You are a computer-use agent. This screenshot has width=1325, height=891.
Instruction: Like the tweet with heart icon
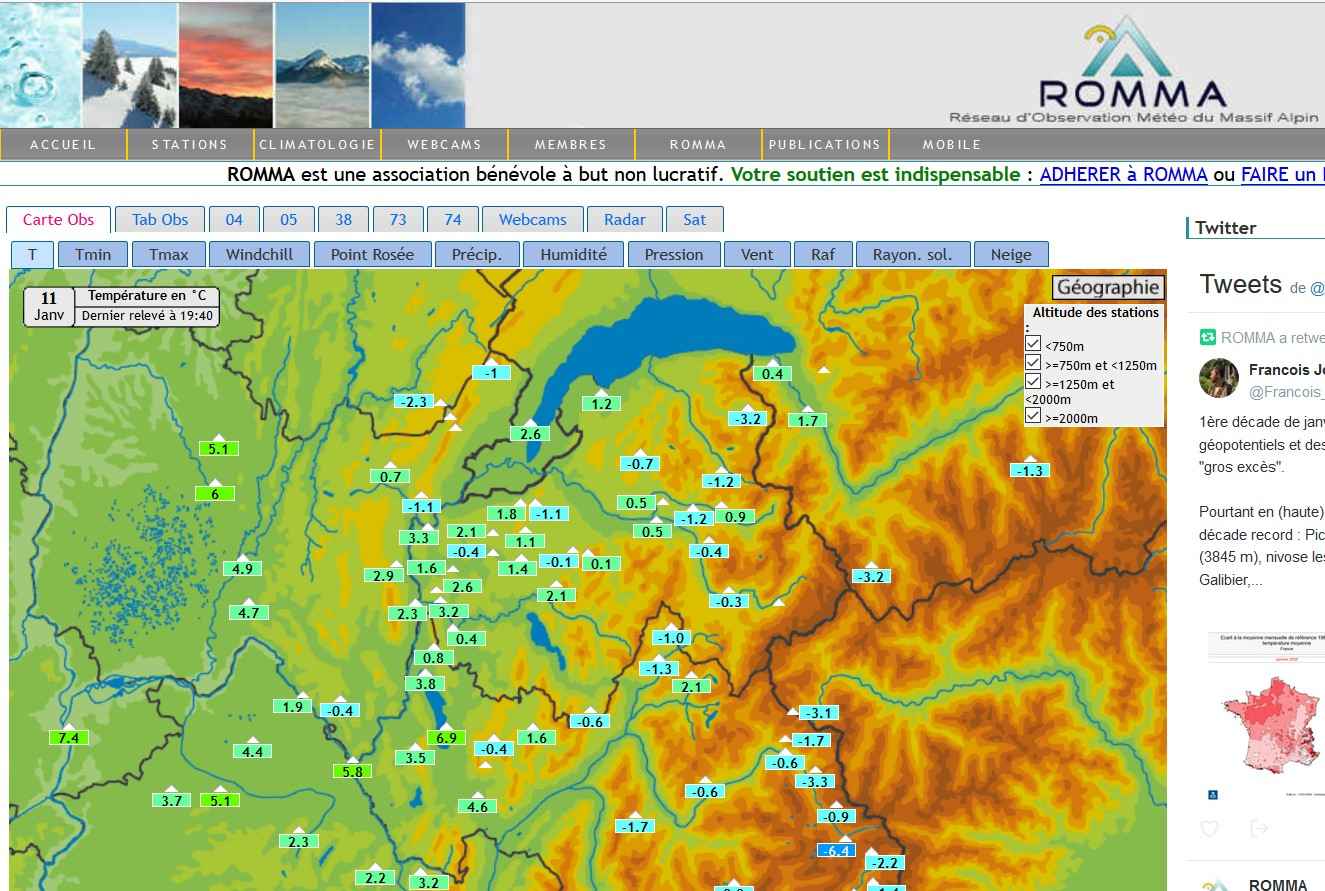point(1209,828)
